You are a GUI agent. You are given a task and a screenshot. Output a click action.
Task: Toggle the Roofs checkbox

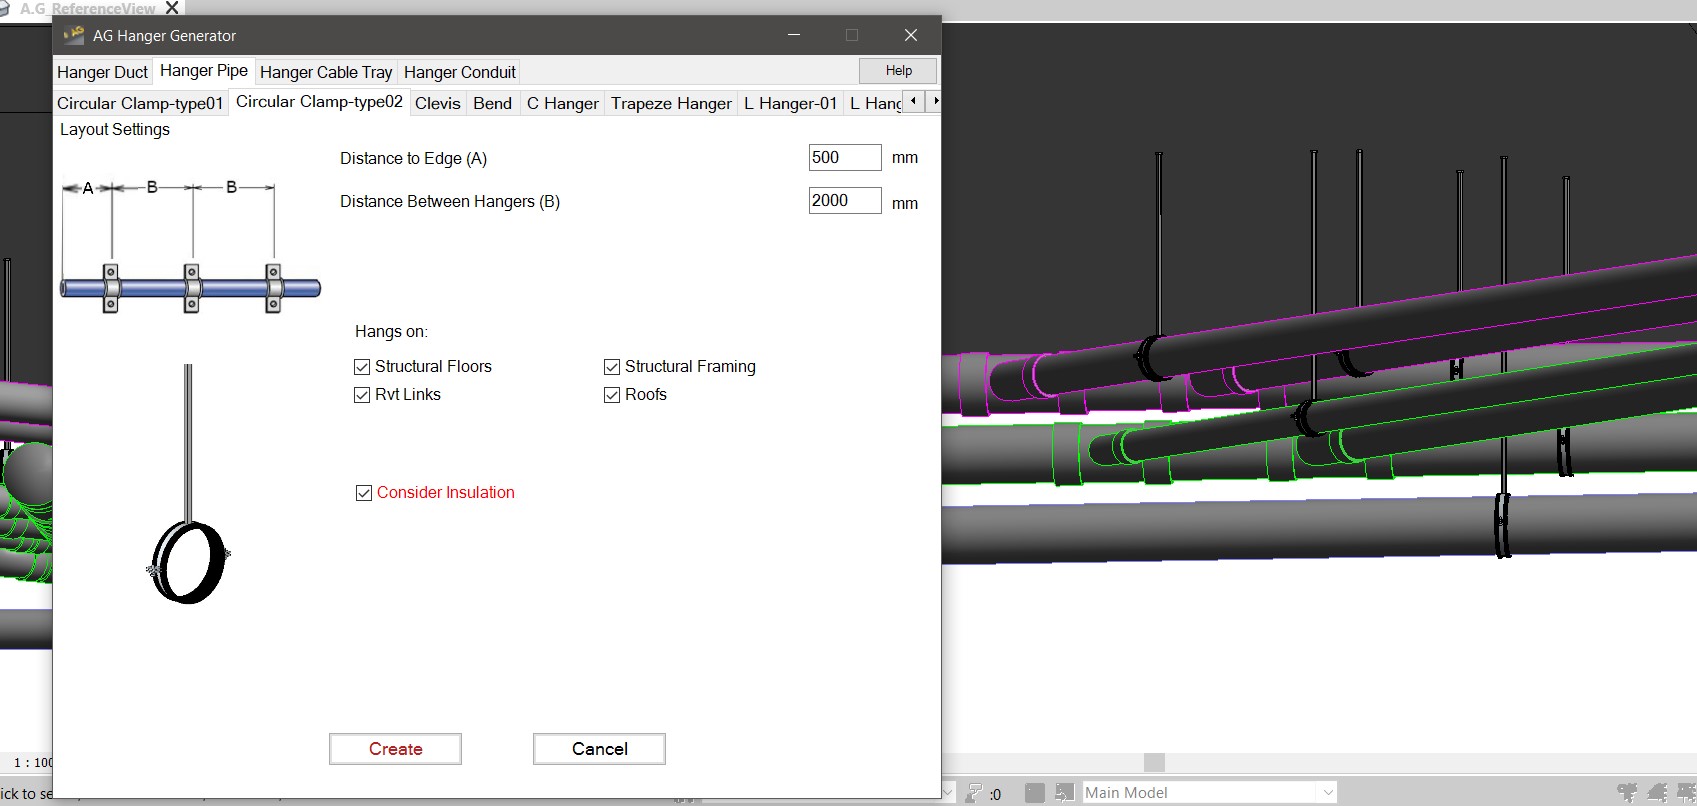[612, 395]
